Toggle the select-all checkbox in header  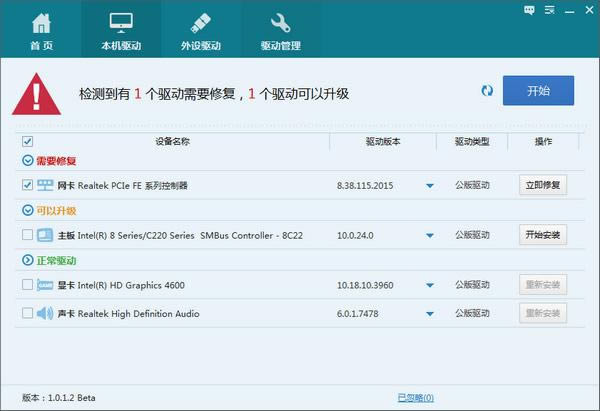(27, 141)
